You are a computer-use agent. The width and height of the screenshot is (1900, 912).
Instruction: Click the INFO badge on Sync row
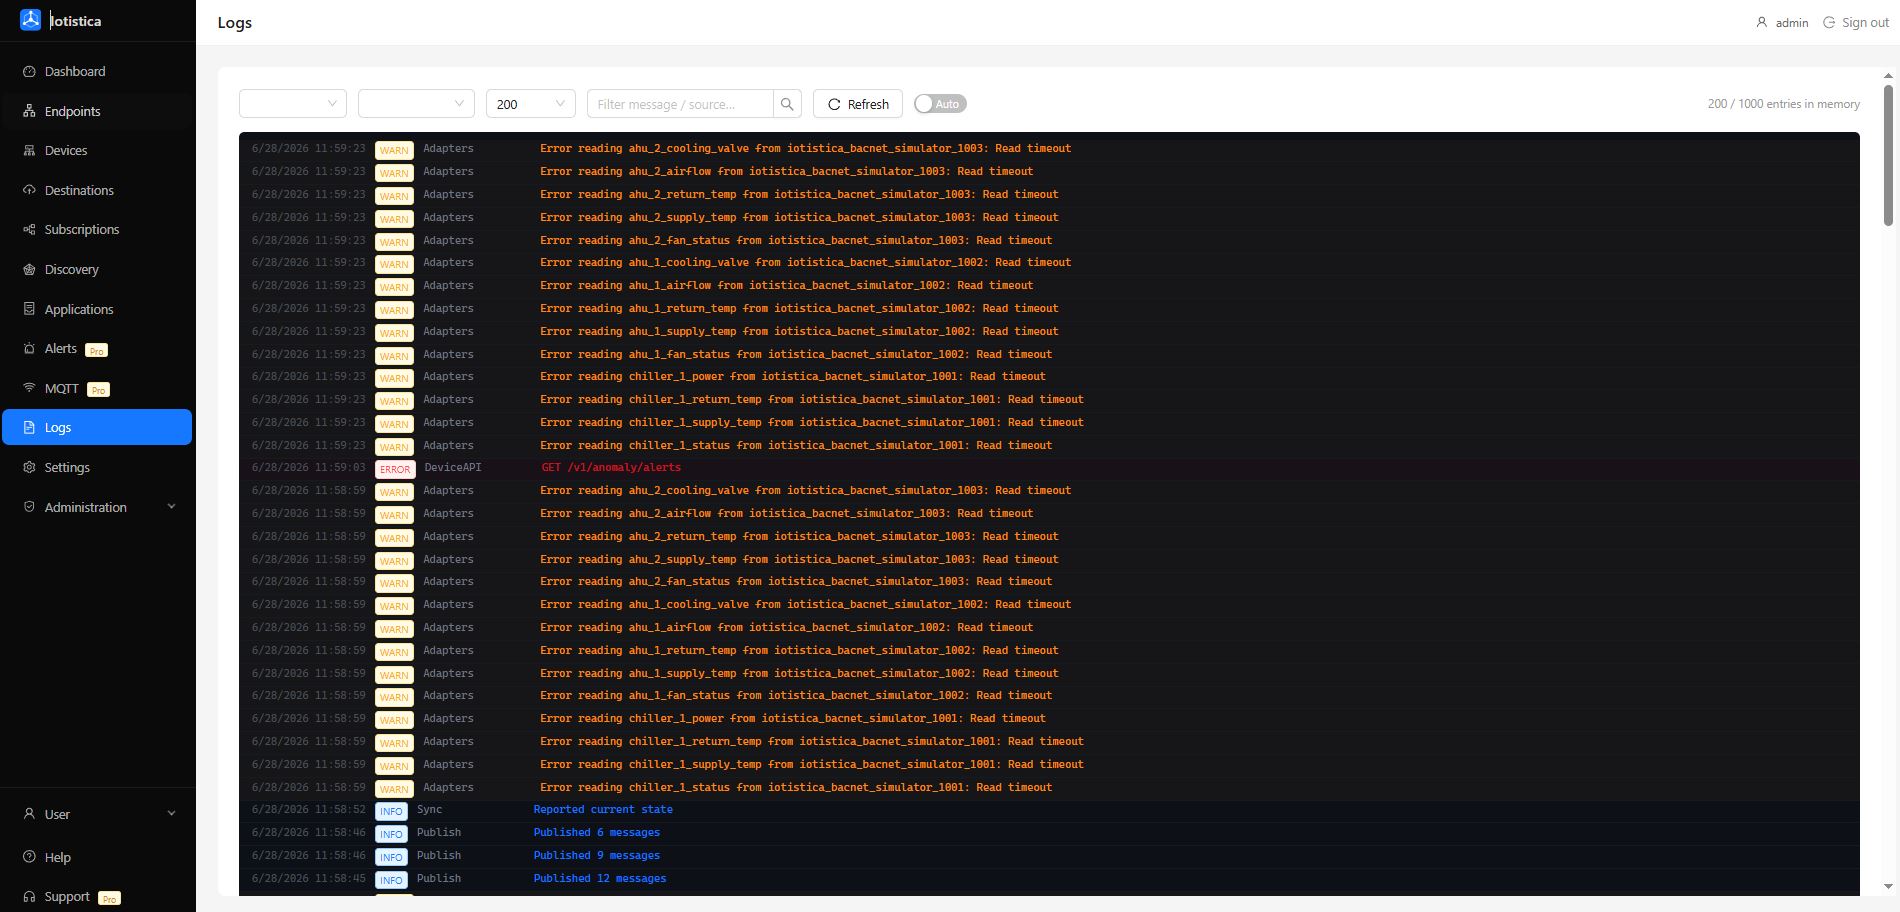coord(391,811)
